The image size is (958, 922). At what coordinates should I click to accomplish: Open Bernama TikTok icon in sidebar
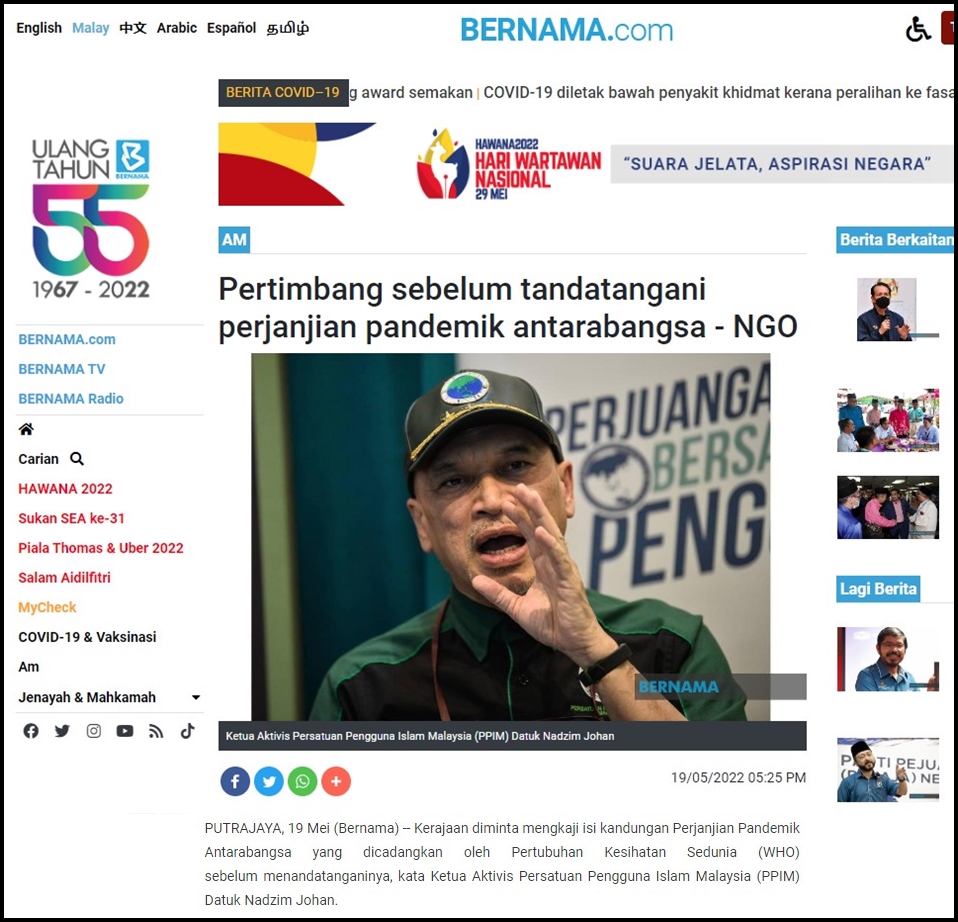188,731
